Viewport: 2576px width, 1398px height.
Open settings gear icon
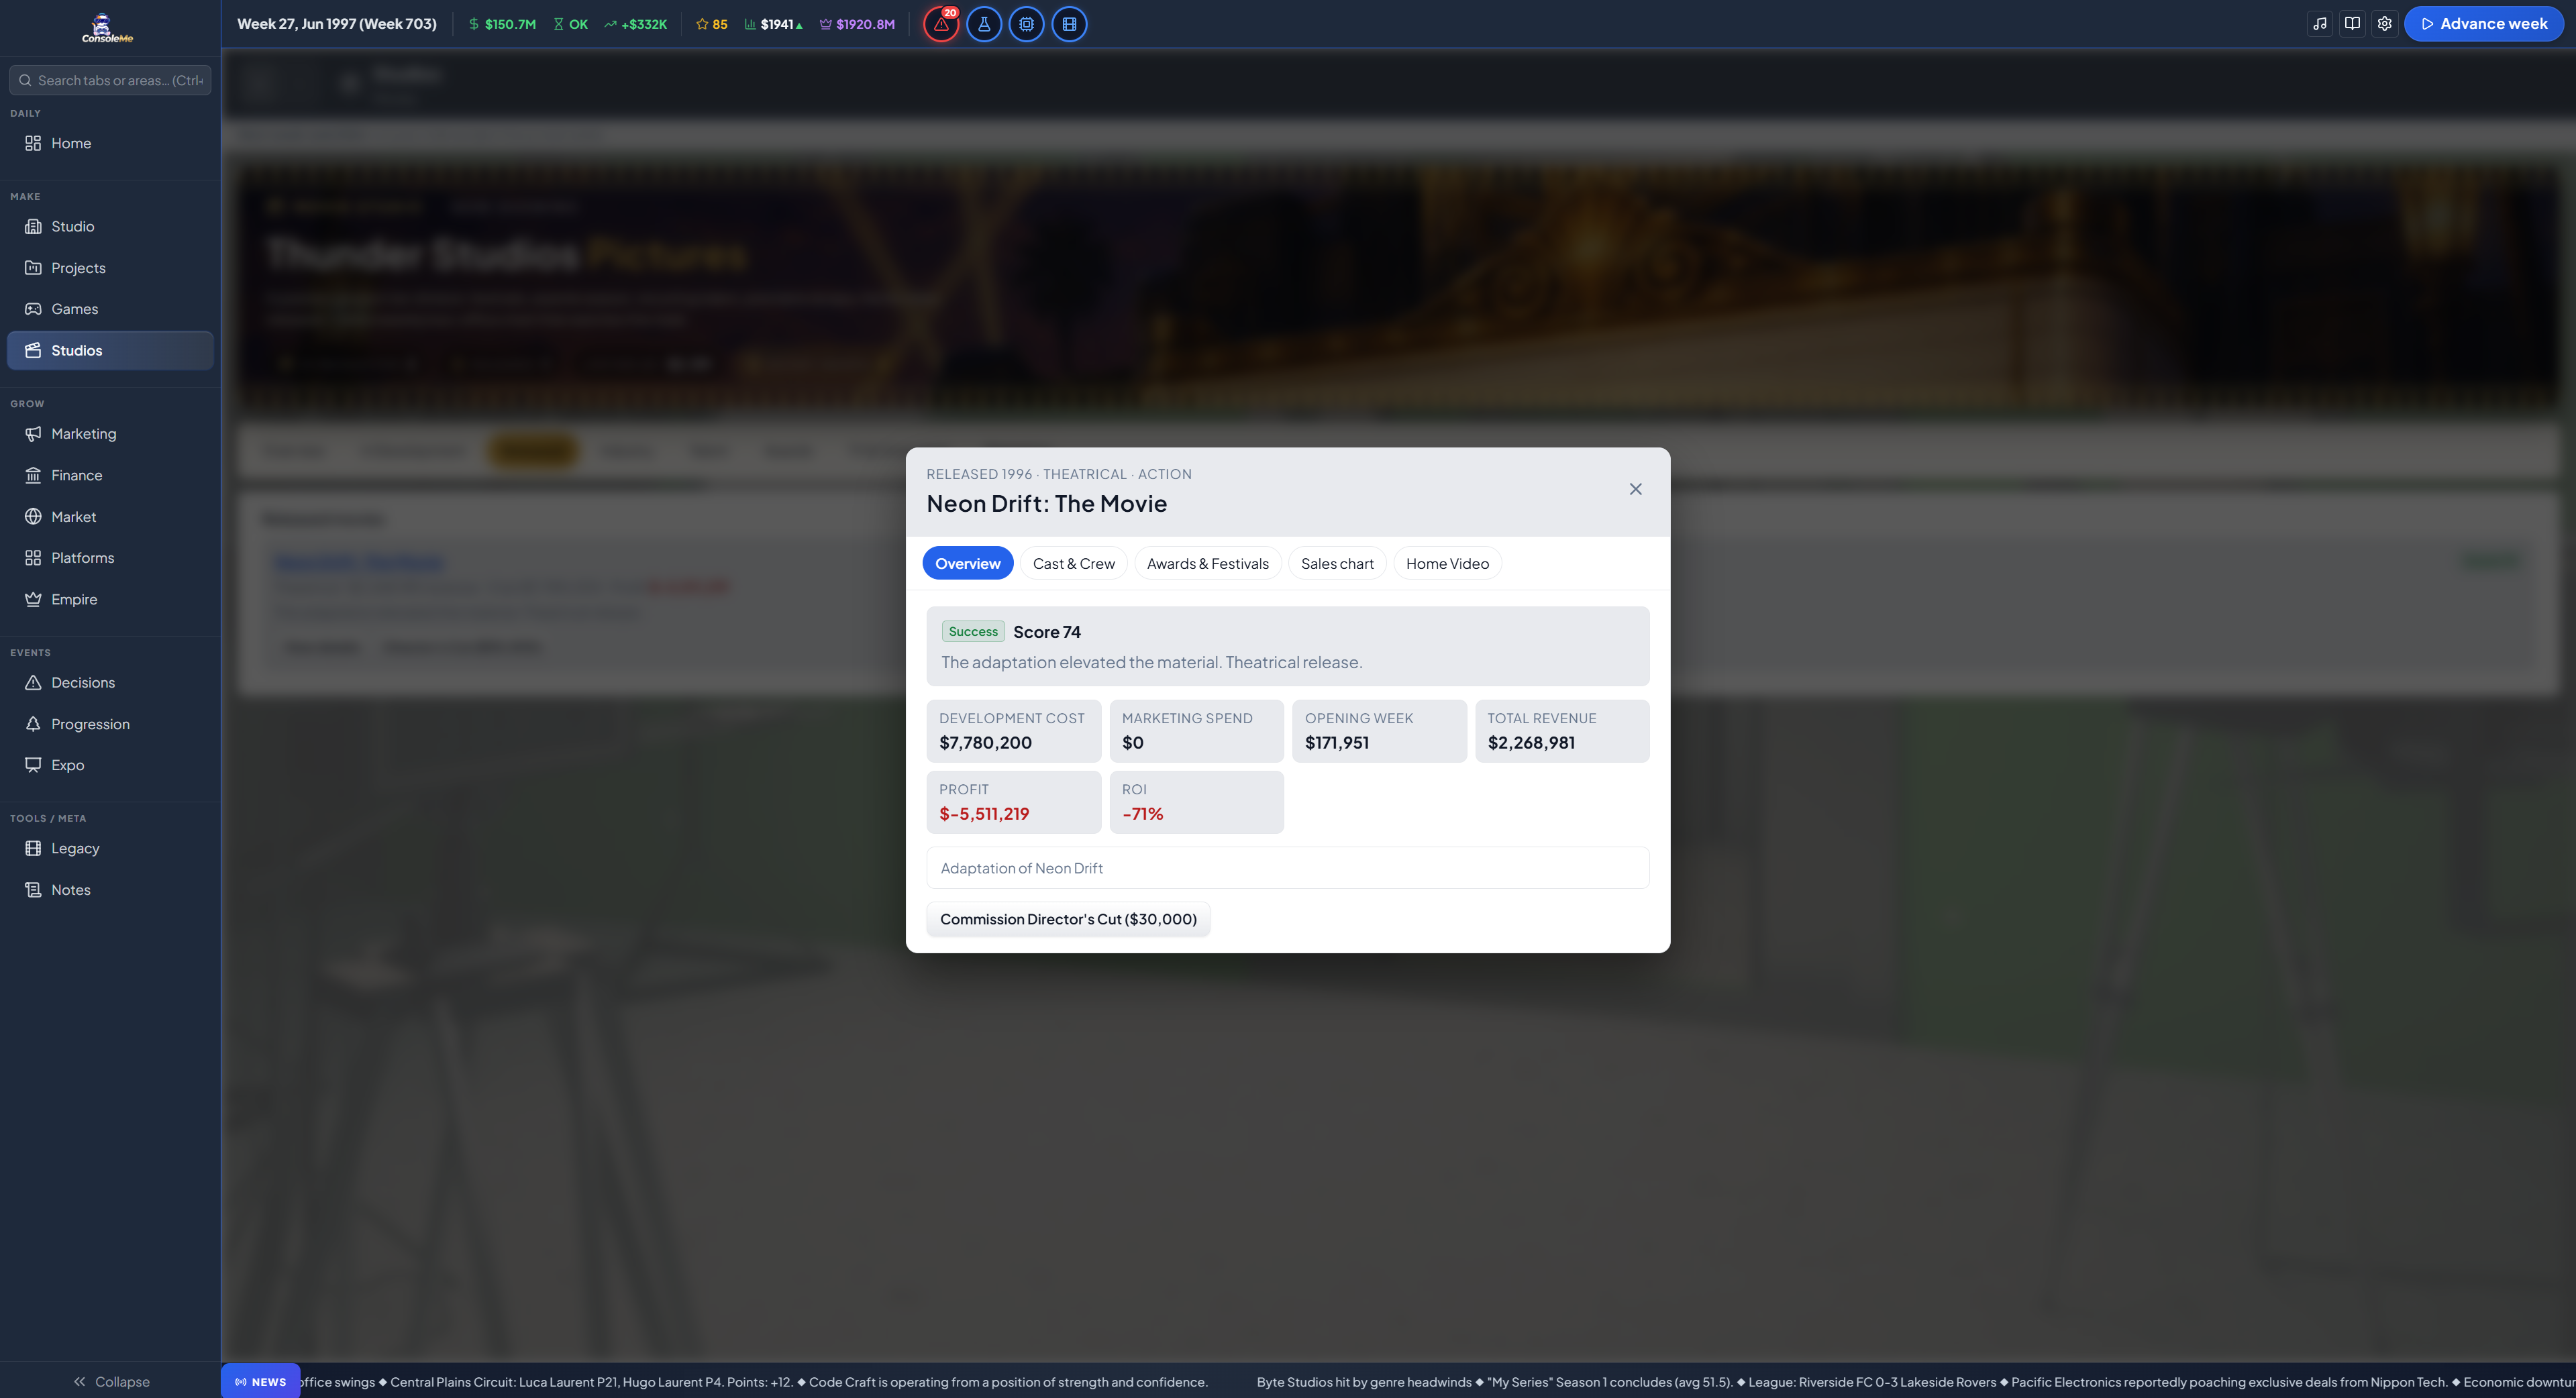2385,24
